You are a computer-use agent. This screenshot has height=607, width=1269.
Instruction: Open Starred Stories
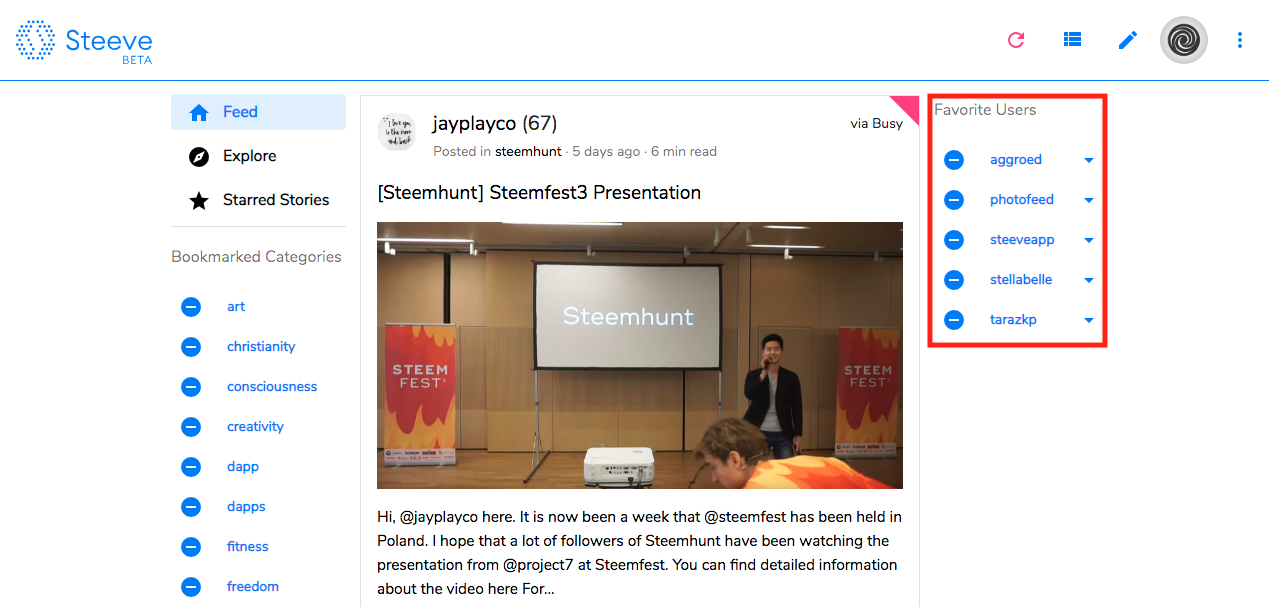tap(258, 200)
